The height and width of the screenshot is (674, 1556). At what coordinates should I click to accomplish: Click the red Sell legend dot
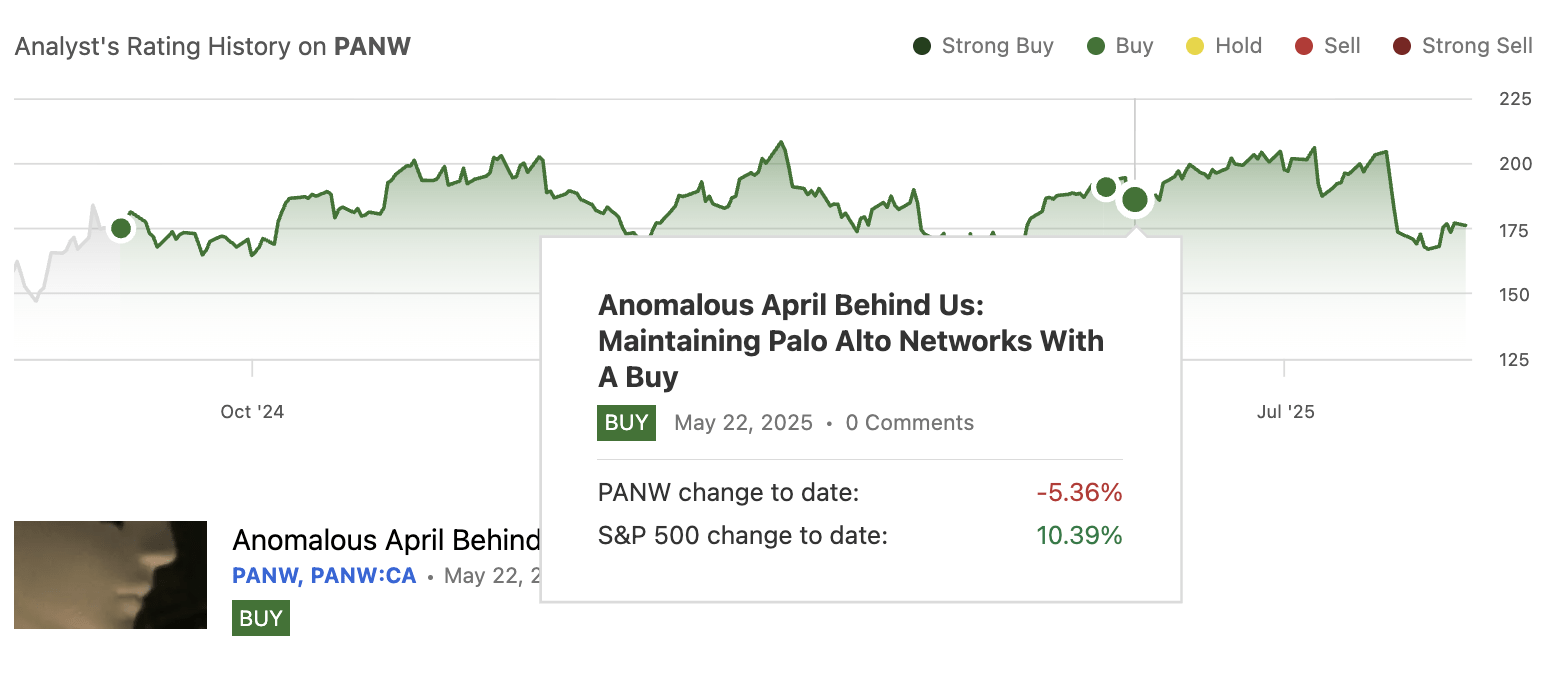pos(1302,45)
